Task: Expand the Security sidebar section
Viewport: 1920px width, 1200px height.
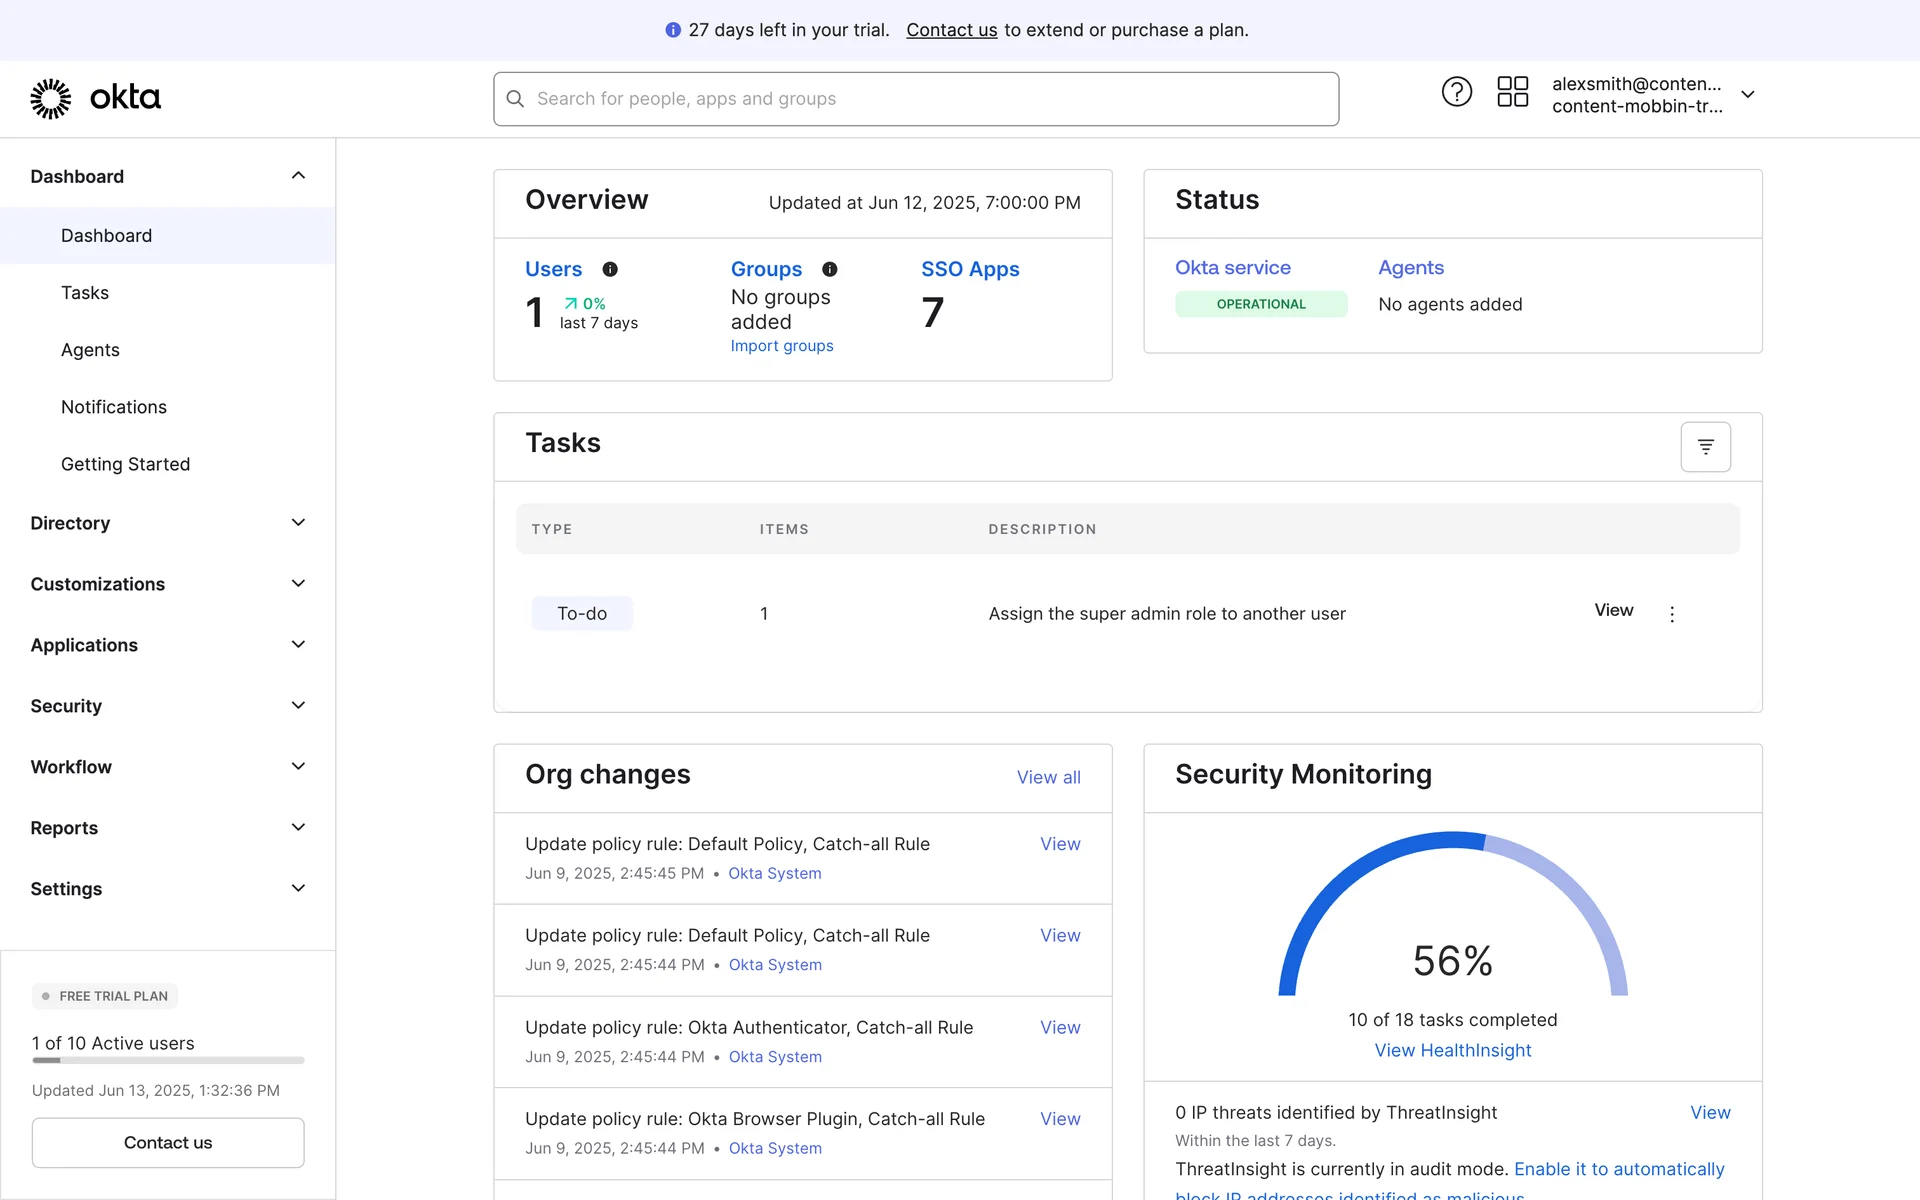Action: click(298, 706)
